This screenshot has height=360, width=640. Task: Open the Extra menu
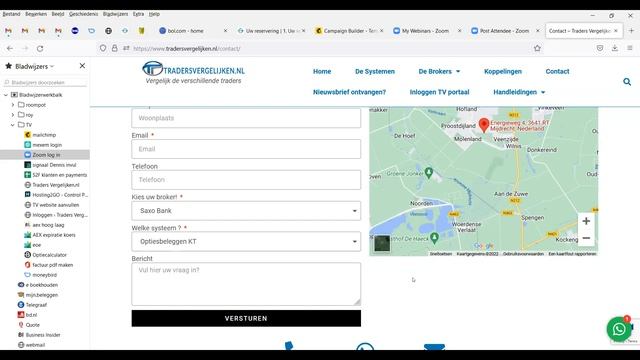coord(138,14)
